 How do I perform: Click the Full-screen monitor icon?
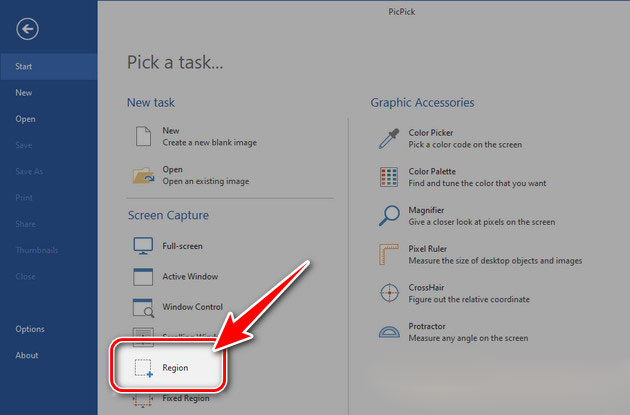143,246
